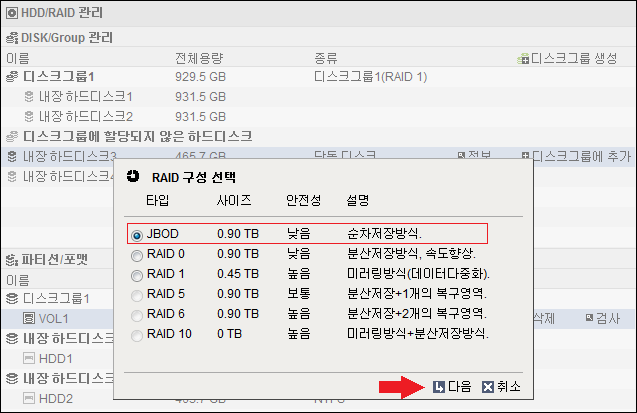Click the 0.45 TB size for RAID 1
Image resolution: width=637 pixels, height=413 pixels.
click(x=238, y=274)
